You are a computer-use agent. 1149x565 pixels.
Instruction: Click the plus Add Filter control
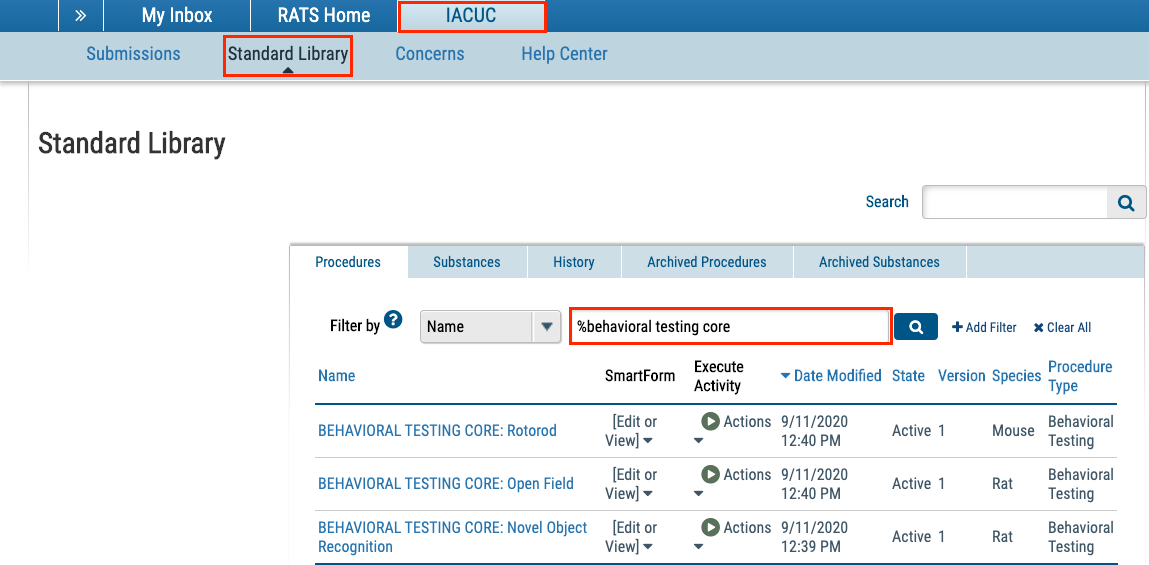coord(984,328)
